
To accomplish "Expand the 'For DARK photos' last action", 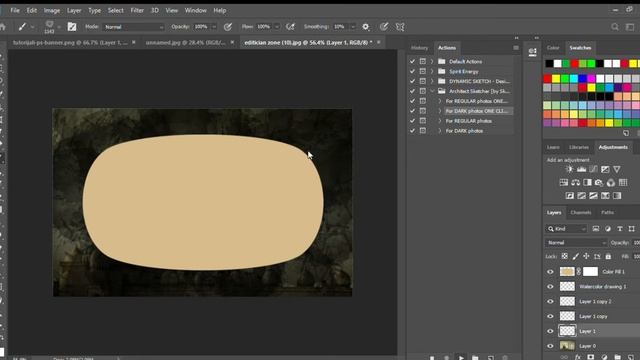I will click(440, 131).
